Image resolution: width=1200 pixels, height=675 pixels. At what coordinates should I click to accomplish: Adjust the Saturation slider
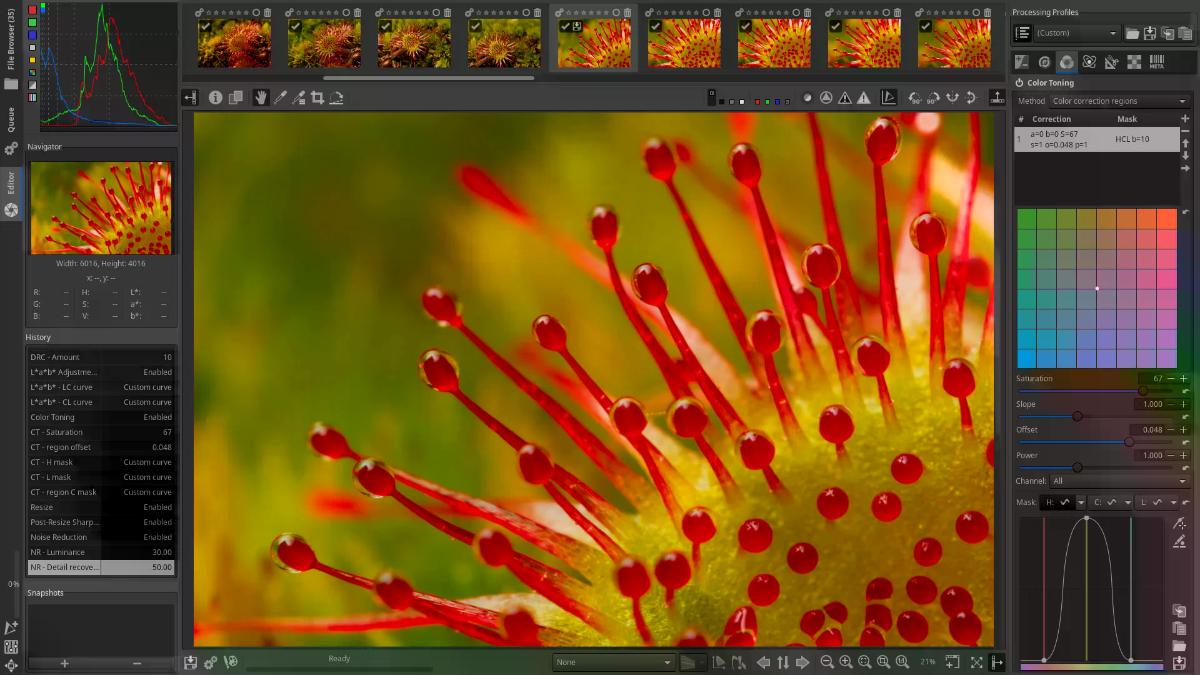[1095, 391]
